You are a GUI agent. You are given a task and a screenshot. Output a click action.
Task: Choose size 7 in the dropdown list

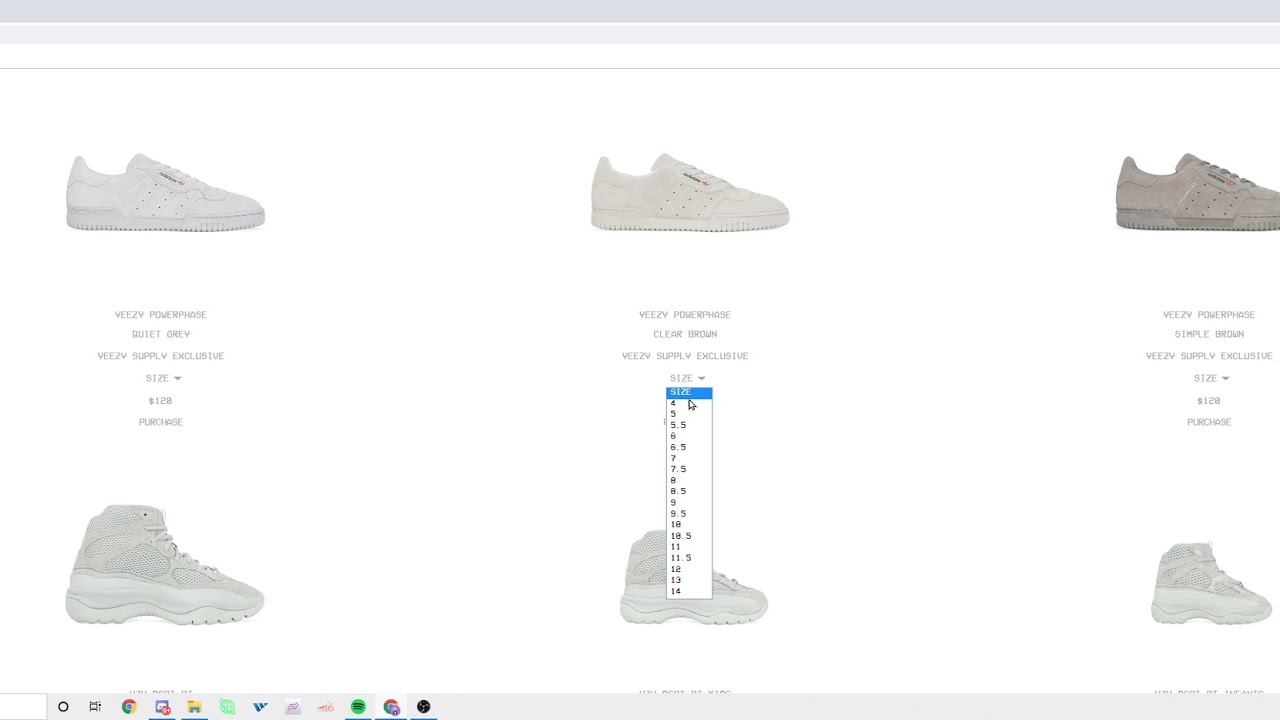point(689,458)
